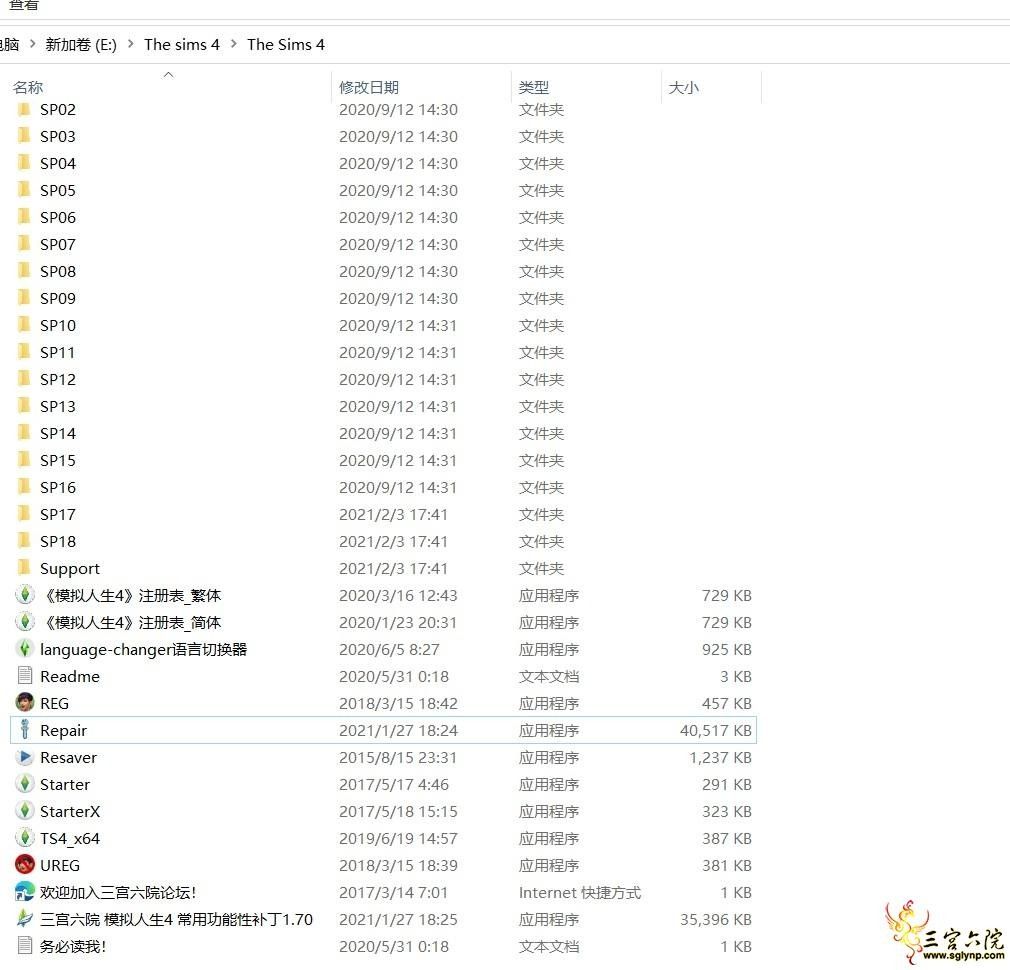Image resolution: width=1010 pixels, height=970 pixels.
Task: Select the SP13 folder name
Action: [x=58, y=407]
